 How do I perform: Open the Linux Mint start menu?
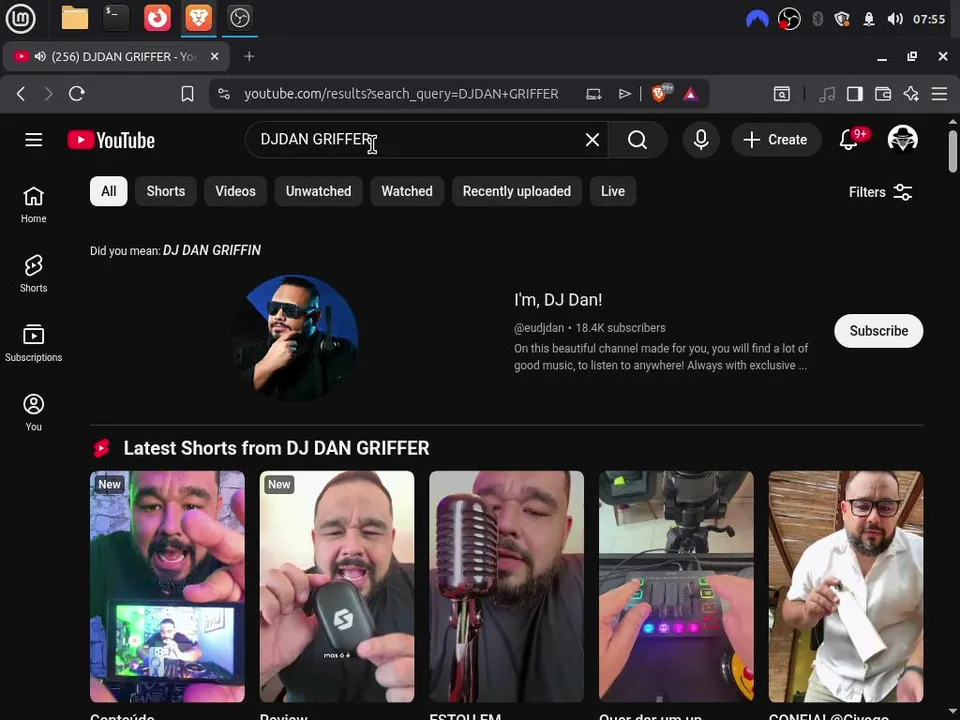click(x=21, y=18)
